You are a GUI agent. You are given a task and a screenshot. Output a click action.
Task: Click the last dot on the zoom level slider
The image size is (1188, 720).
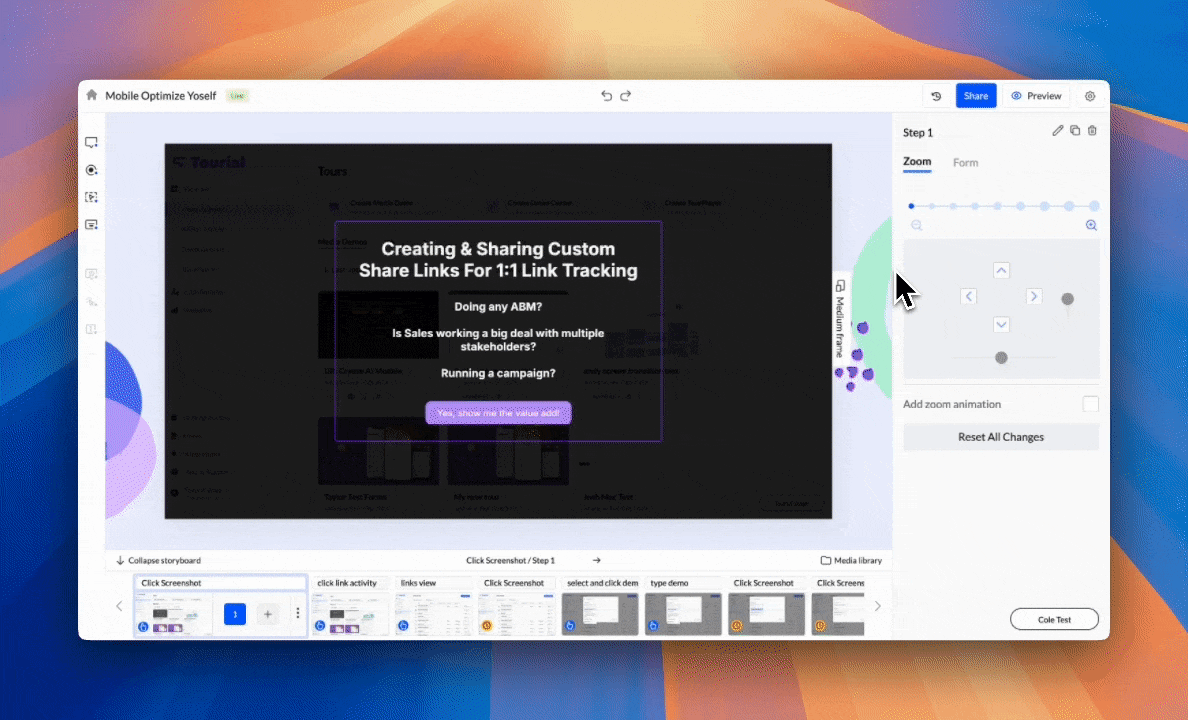1094,206
